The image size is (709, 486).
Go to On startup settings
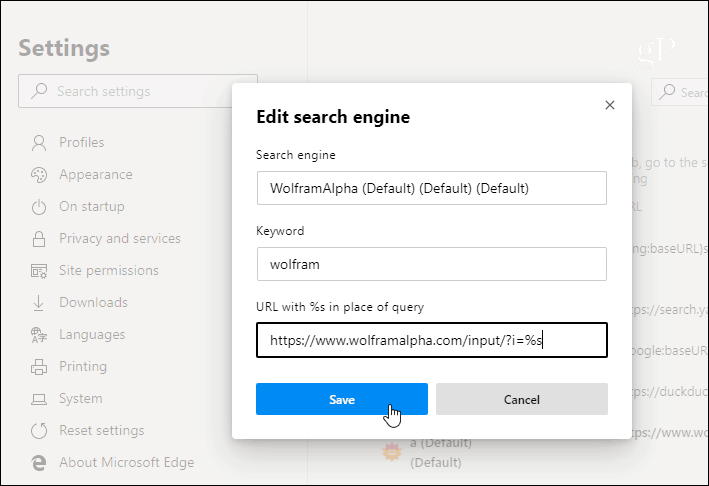coord(92,207)
